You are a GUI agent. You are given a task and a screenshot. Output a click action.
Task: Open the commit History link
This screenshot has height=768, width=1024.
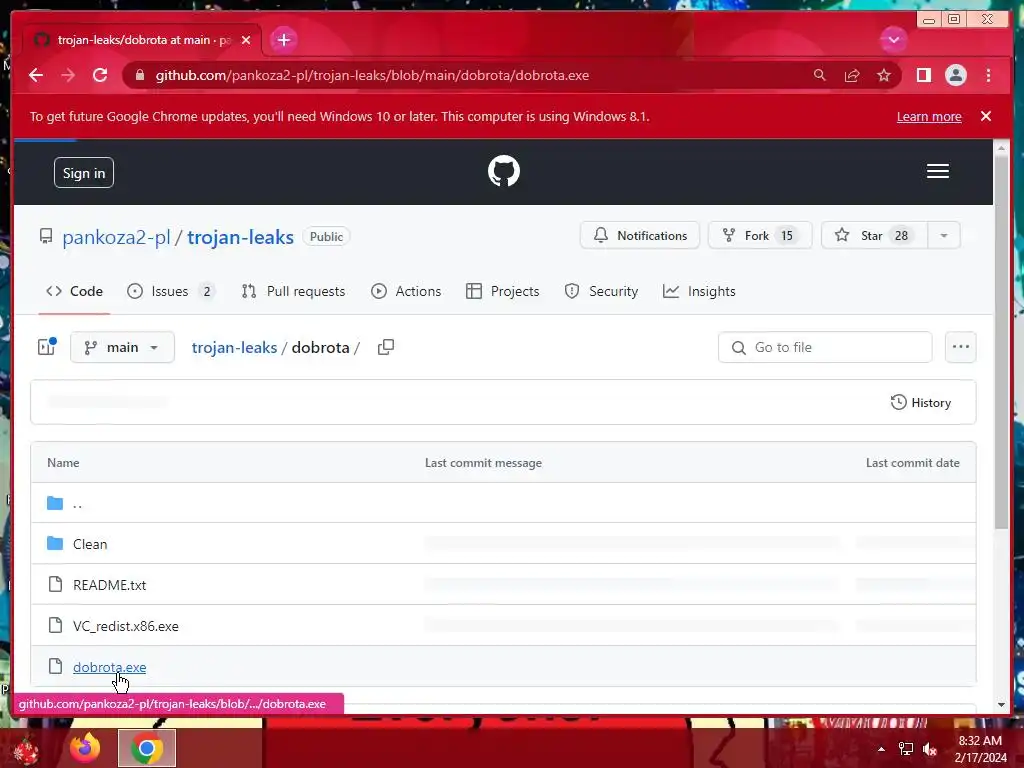(920, 402)
